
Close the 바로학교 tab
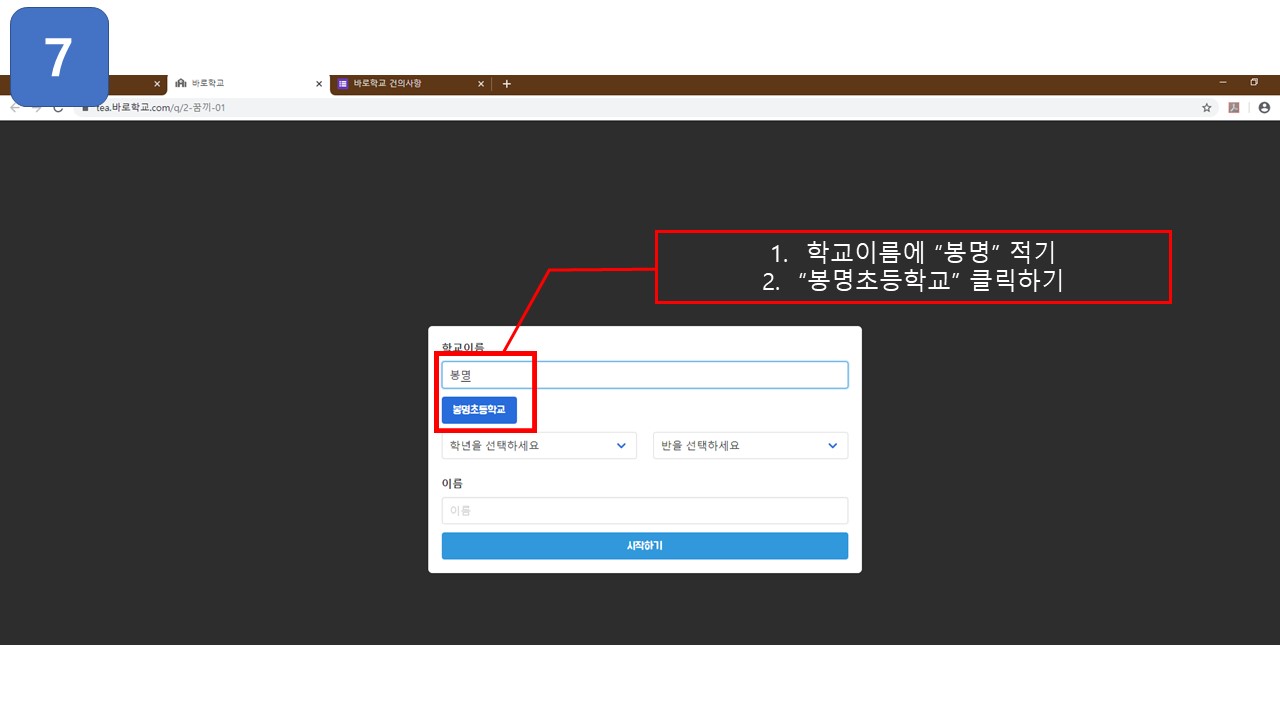point(319,84)
